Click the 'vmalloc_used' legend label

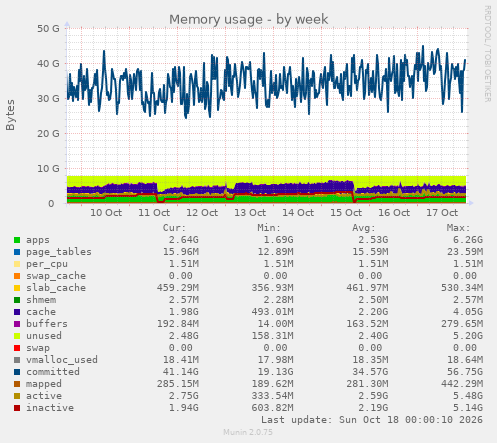coord(62,360)
